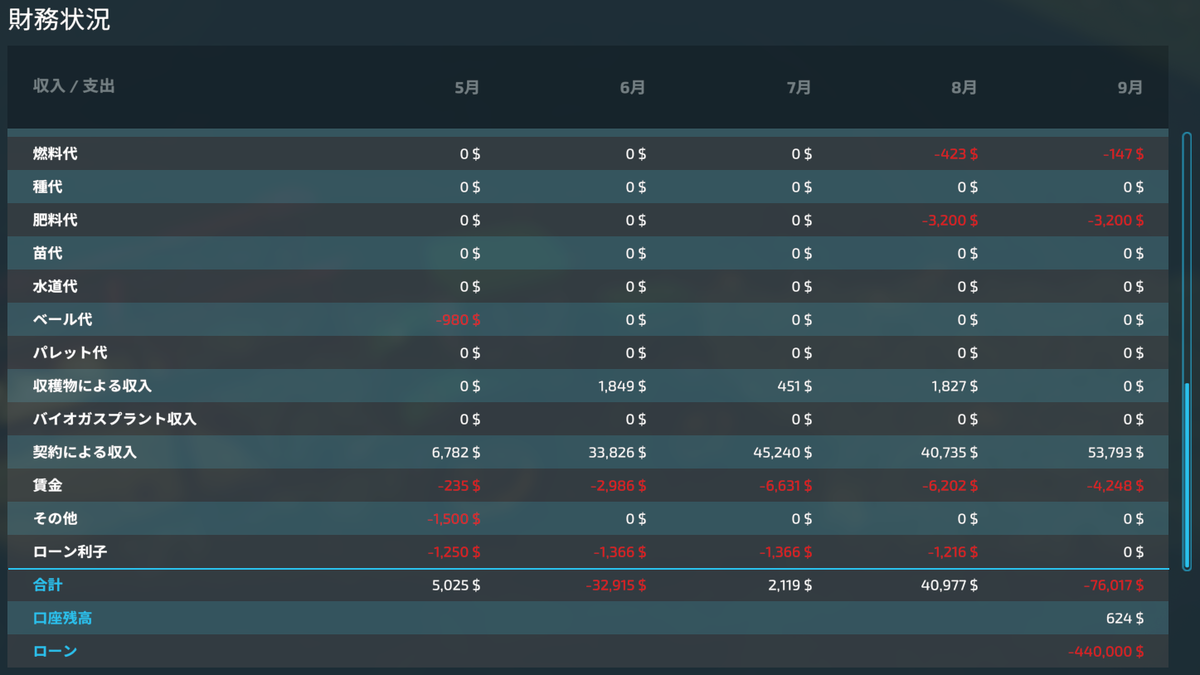This screenshot has height=675, width=1200.
Task: Click the 収入 / 支出 header label
Action: point(74,86)
